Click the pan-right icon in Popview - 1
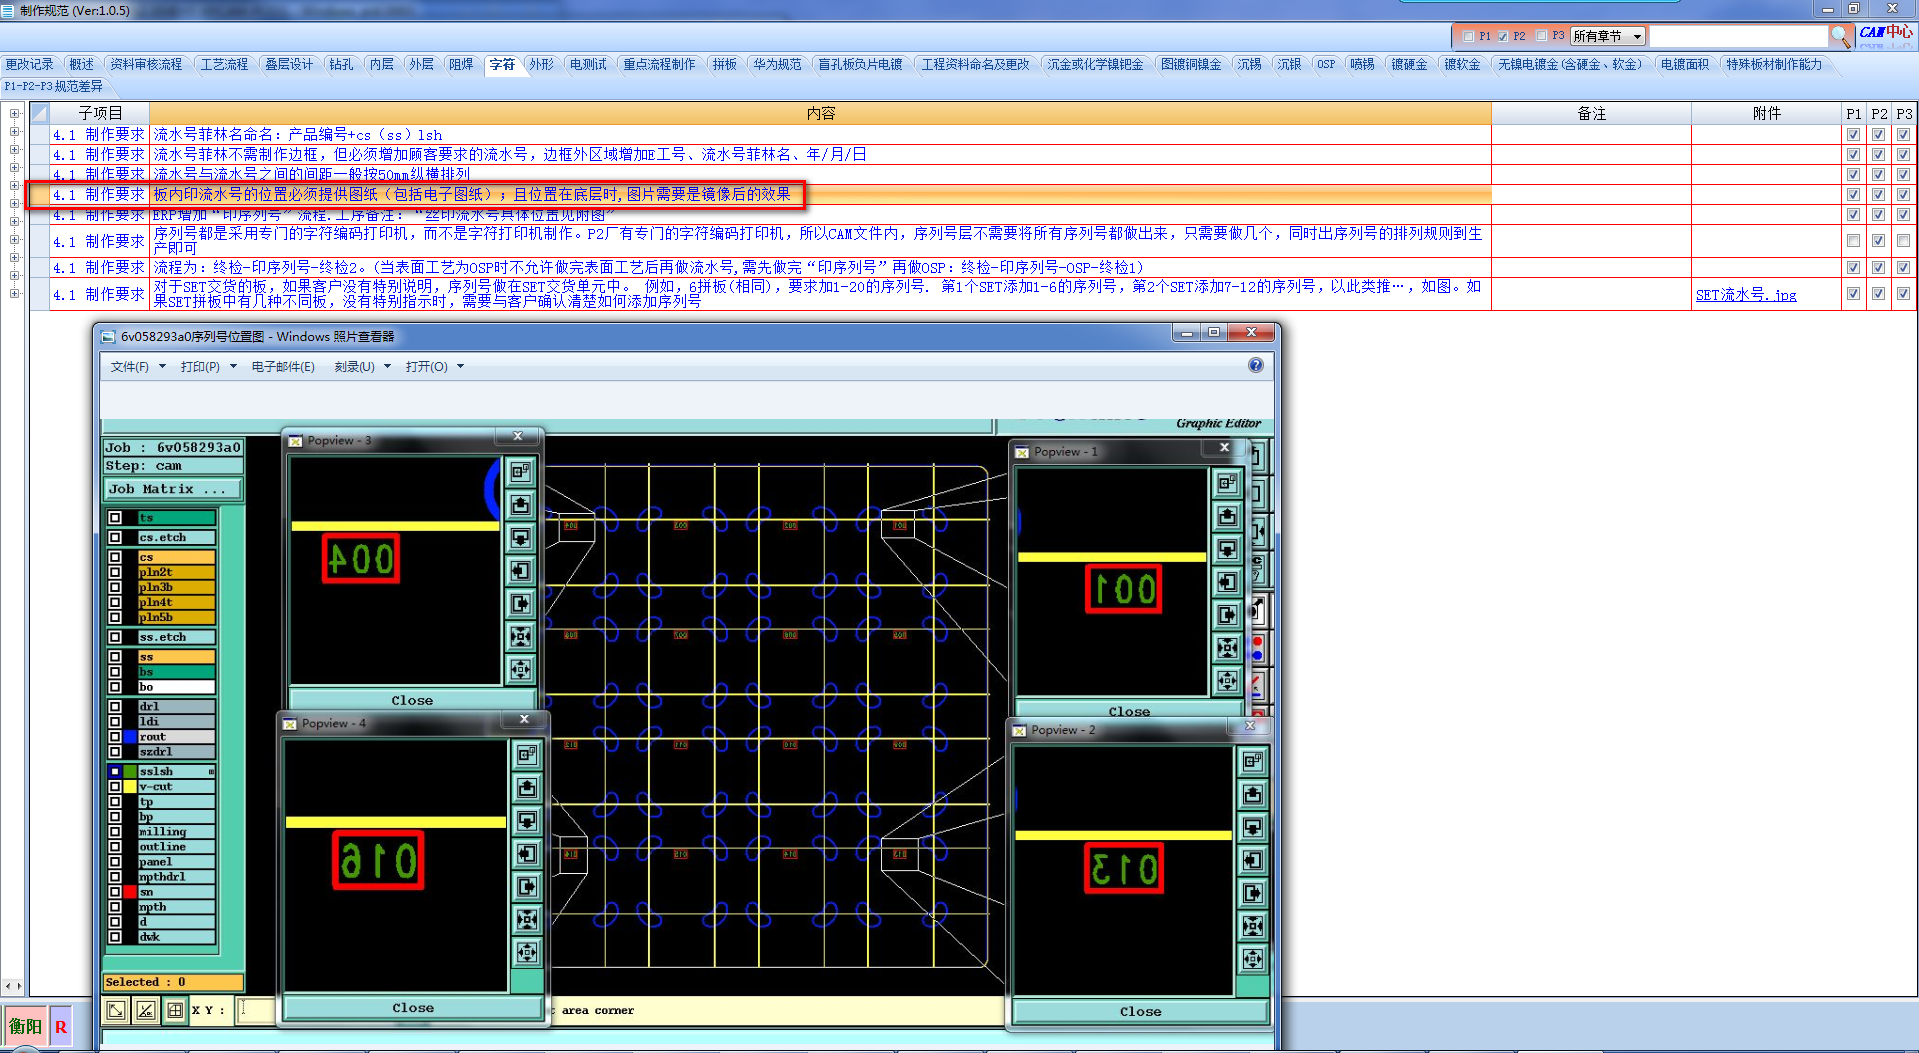This screenshot has width=1919, height=1053. coord(1227,616)
